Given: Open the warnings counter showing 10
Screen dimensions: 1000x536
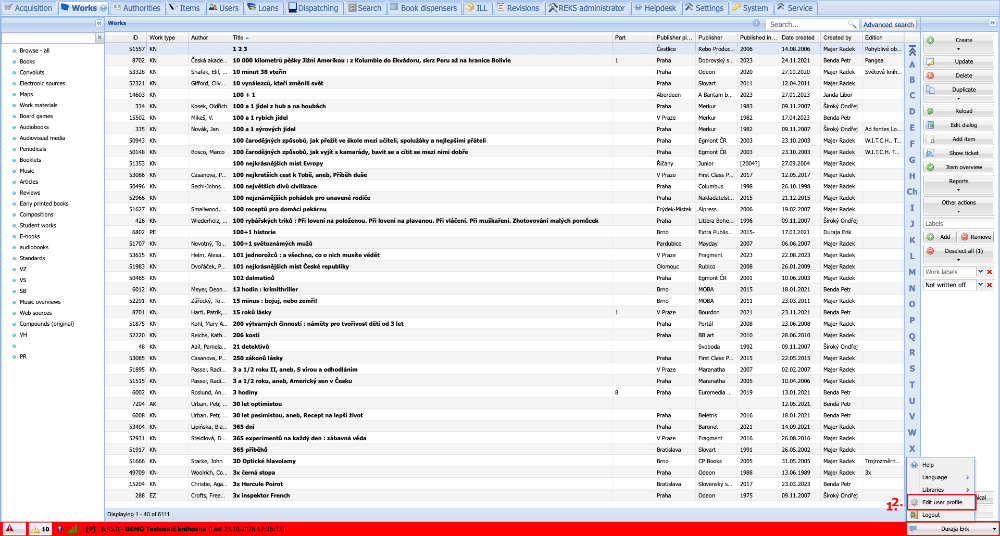Looking at the screenshot, I should [40, 529].
